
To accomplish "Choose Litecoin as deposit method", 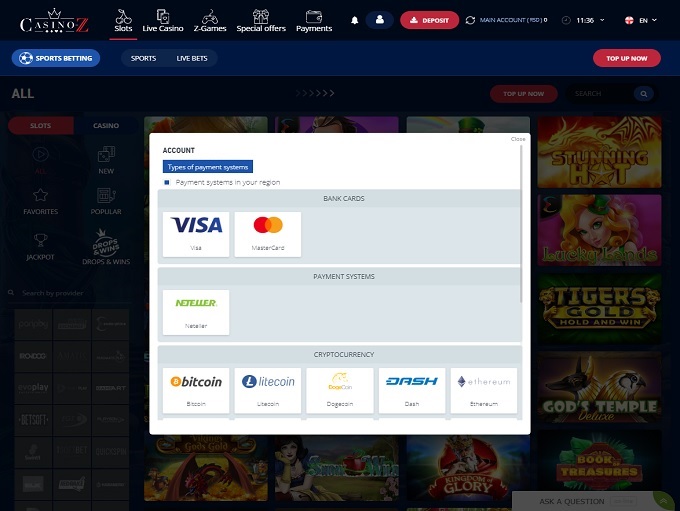I will 268,389.
